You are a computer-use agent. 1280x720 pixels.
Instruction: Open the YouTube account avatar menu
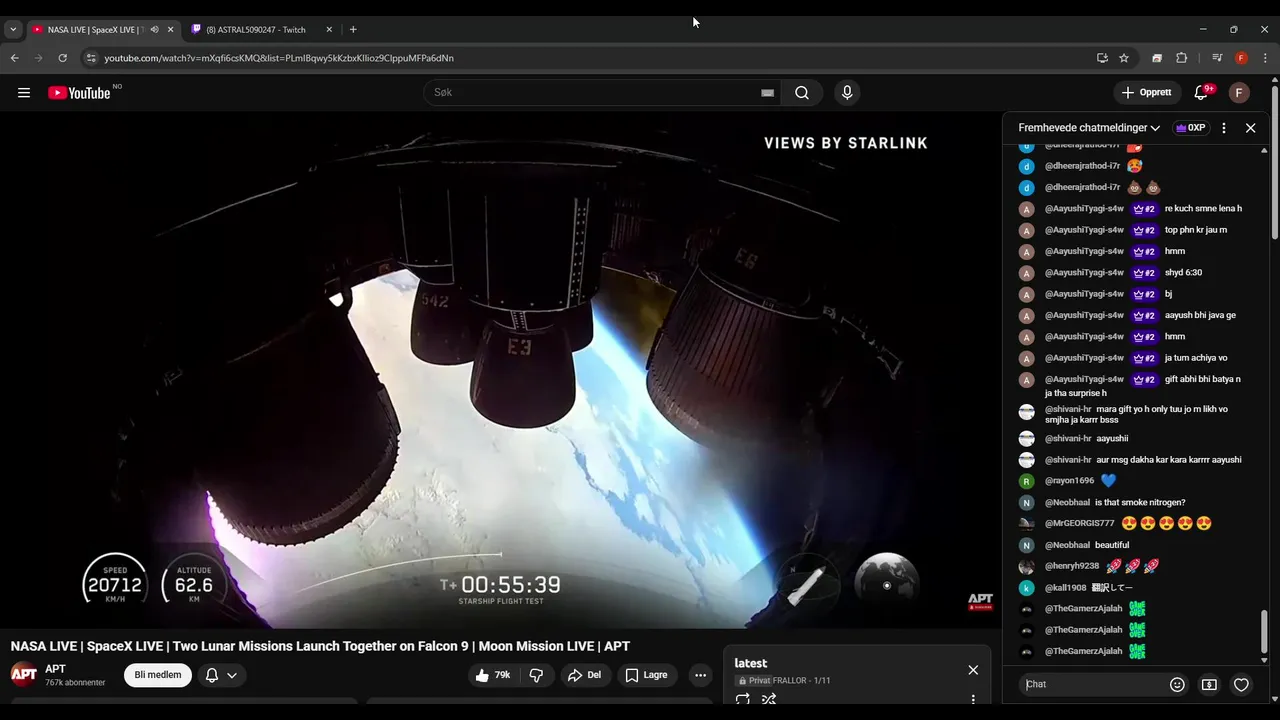1239,93
